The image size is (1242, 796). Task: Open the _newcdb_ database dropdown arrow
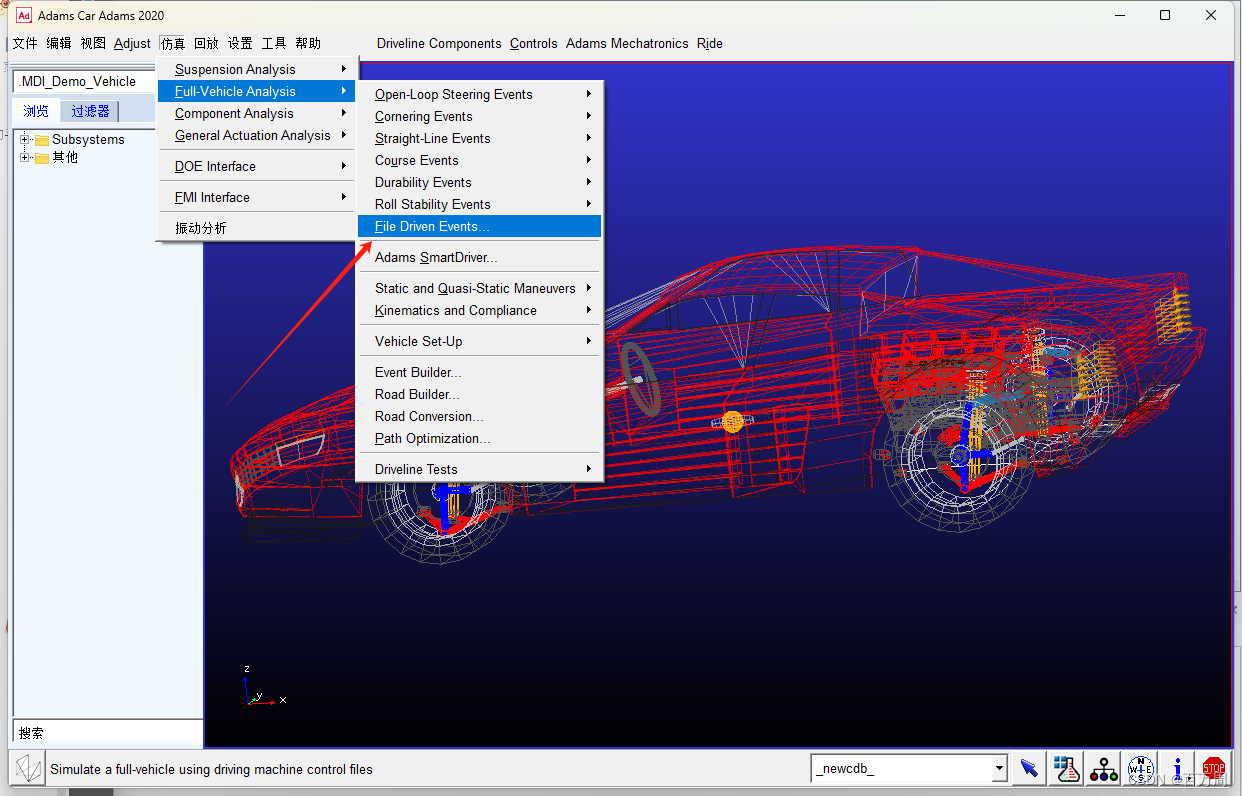pos(999,769)
